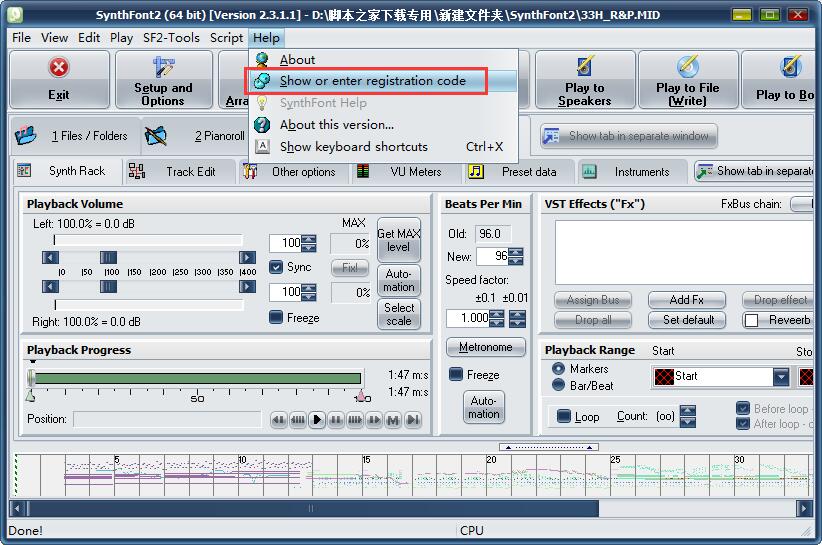Select the Bar/Beat radio button
The height and width of the screenshot is (545, 822).
(x=558, y=385)
